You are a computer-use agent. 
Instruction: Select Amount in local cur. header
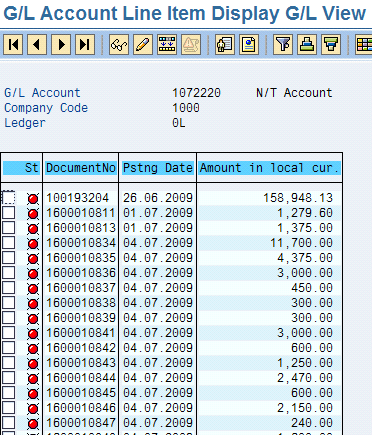click(270, 168)
